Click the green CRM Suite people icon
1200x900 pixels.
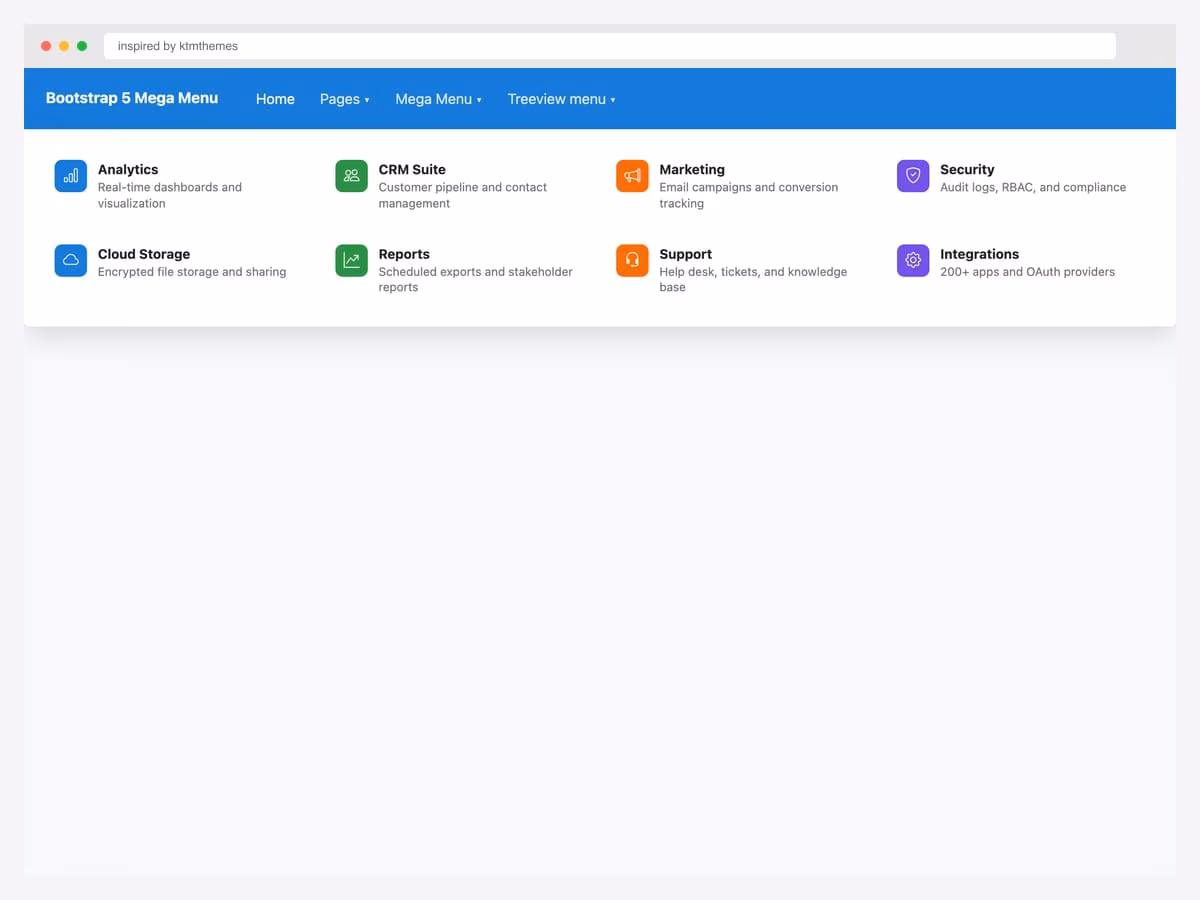click(351, 176)
